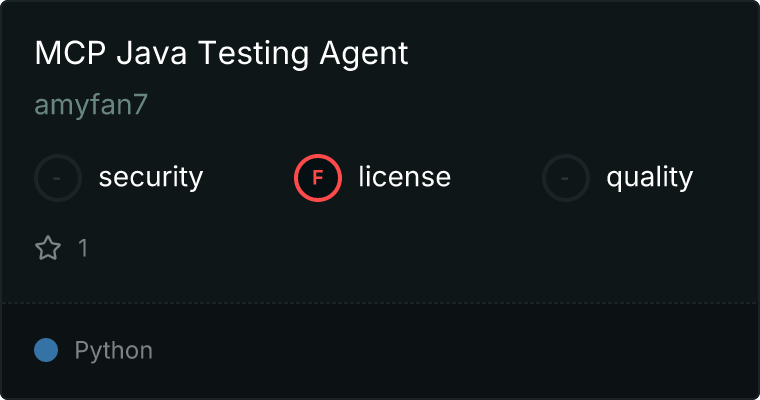
Task: Click the red F license grade badge
Action: tap(318, 178)
